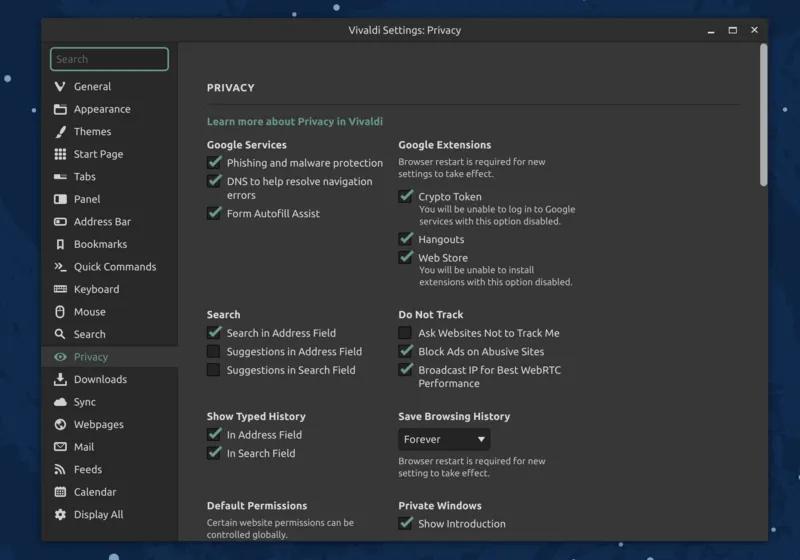Screen dimensions: 800x560
Task: Open the Save Browsing History dropdown
Action: coord(444,439)
